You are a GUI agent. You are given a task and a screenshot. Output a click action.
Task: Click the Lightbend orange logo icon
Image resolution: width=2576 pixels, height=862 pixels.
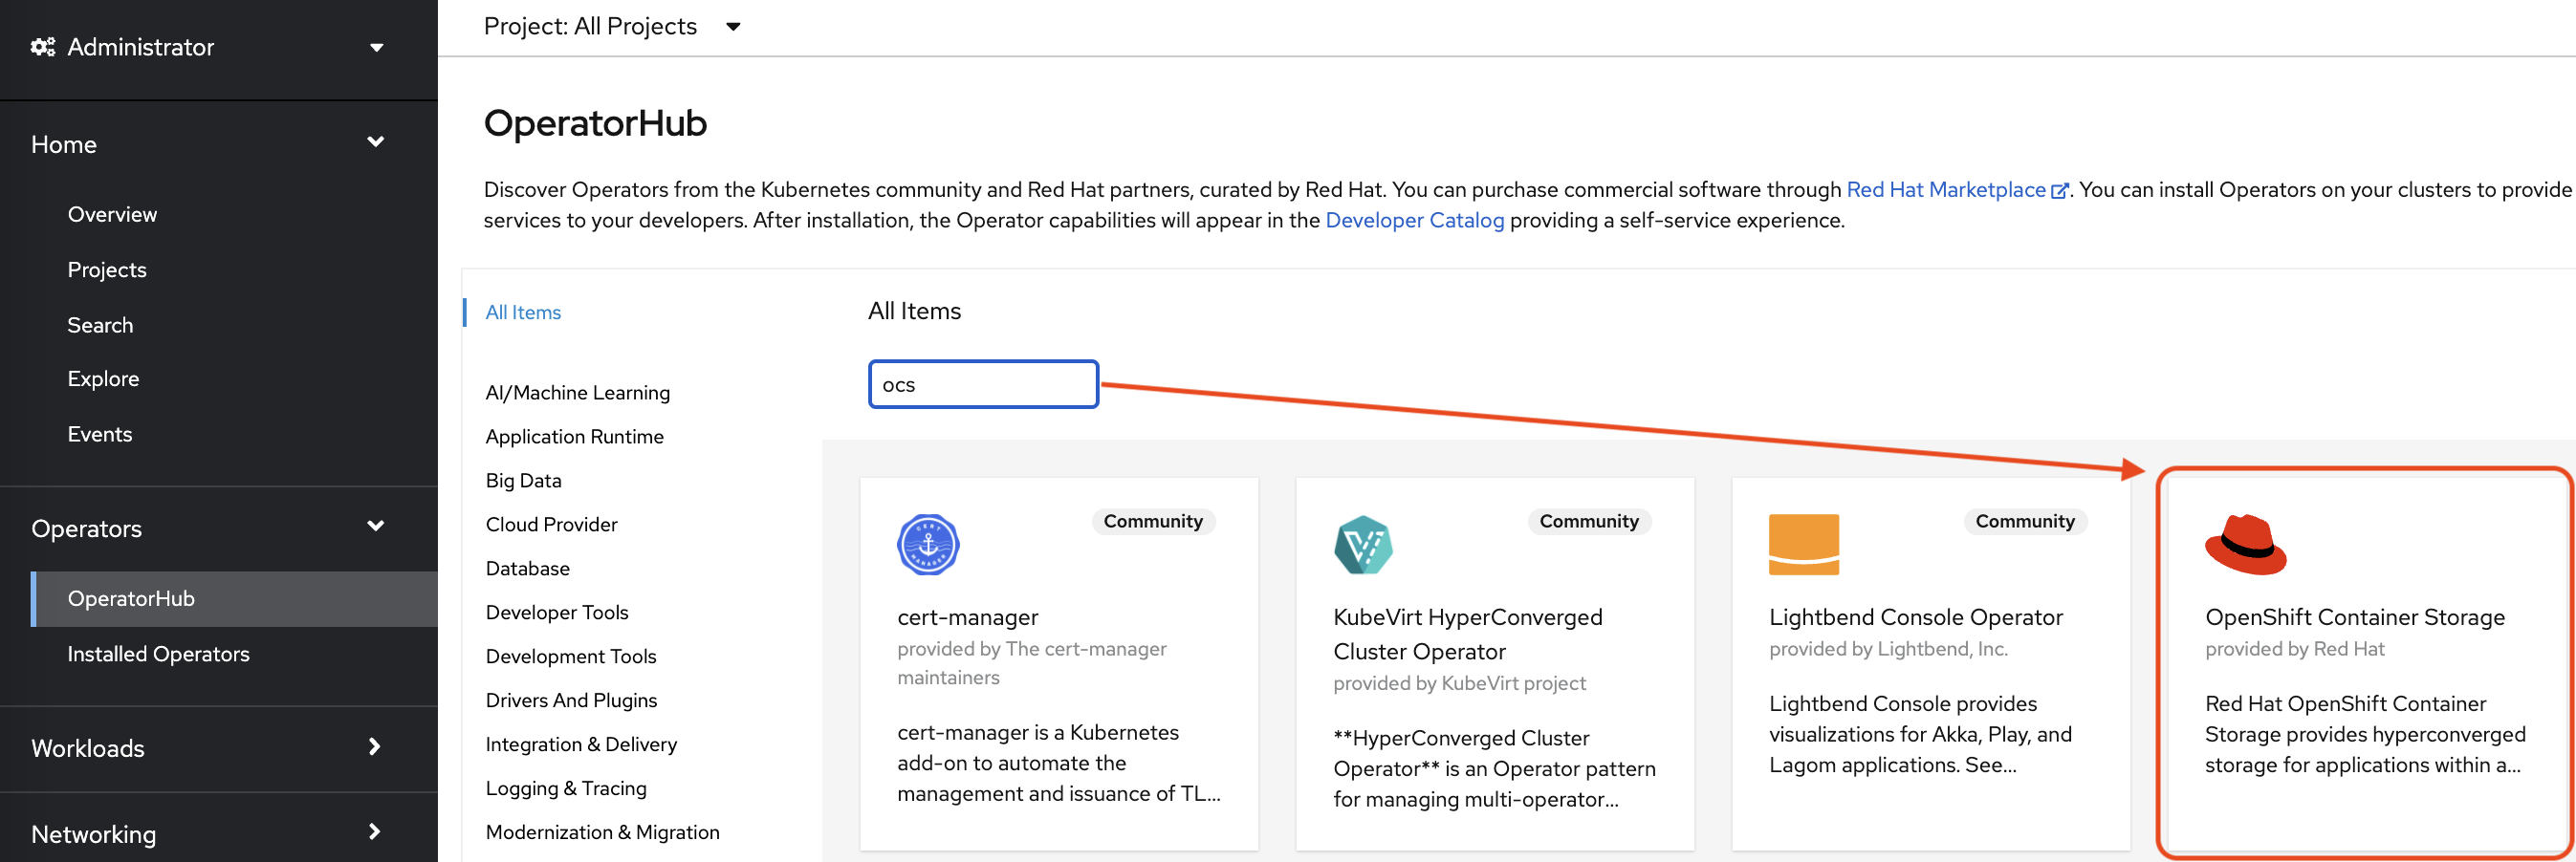1803,545
